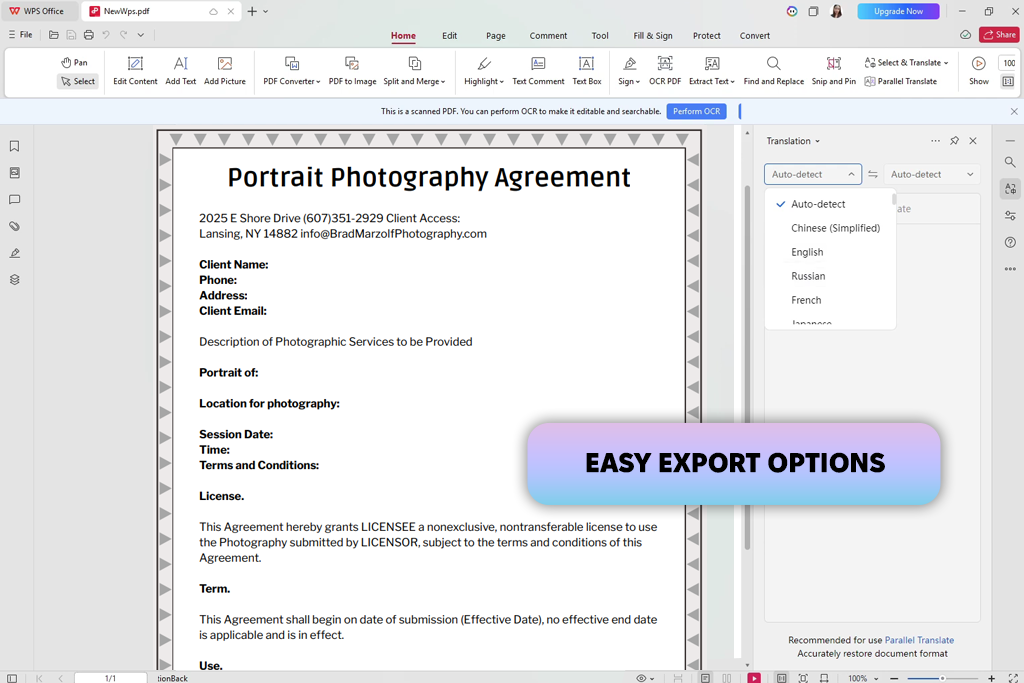Click the right sidebar help icon
Image resolution: width=1024 pixels, height=683 pixels.
(1010, 242)
